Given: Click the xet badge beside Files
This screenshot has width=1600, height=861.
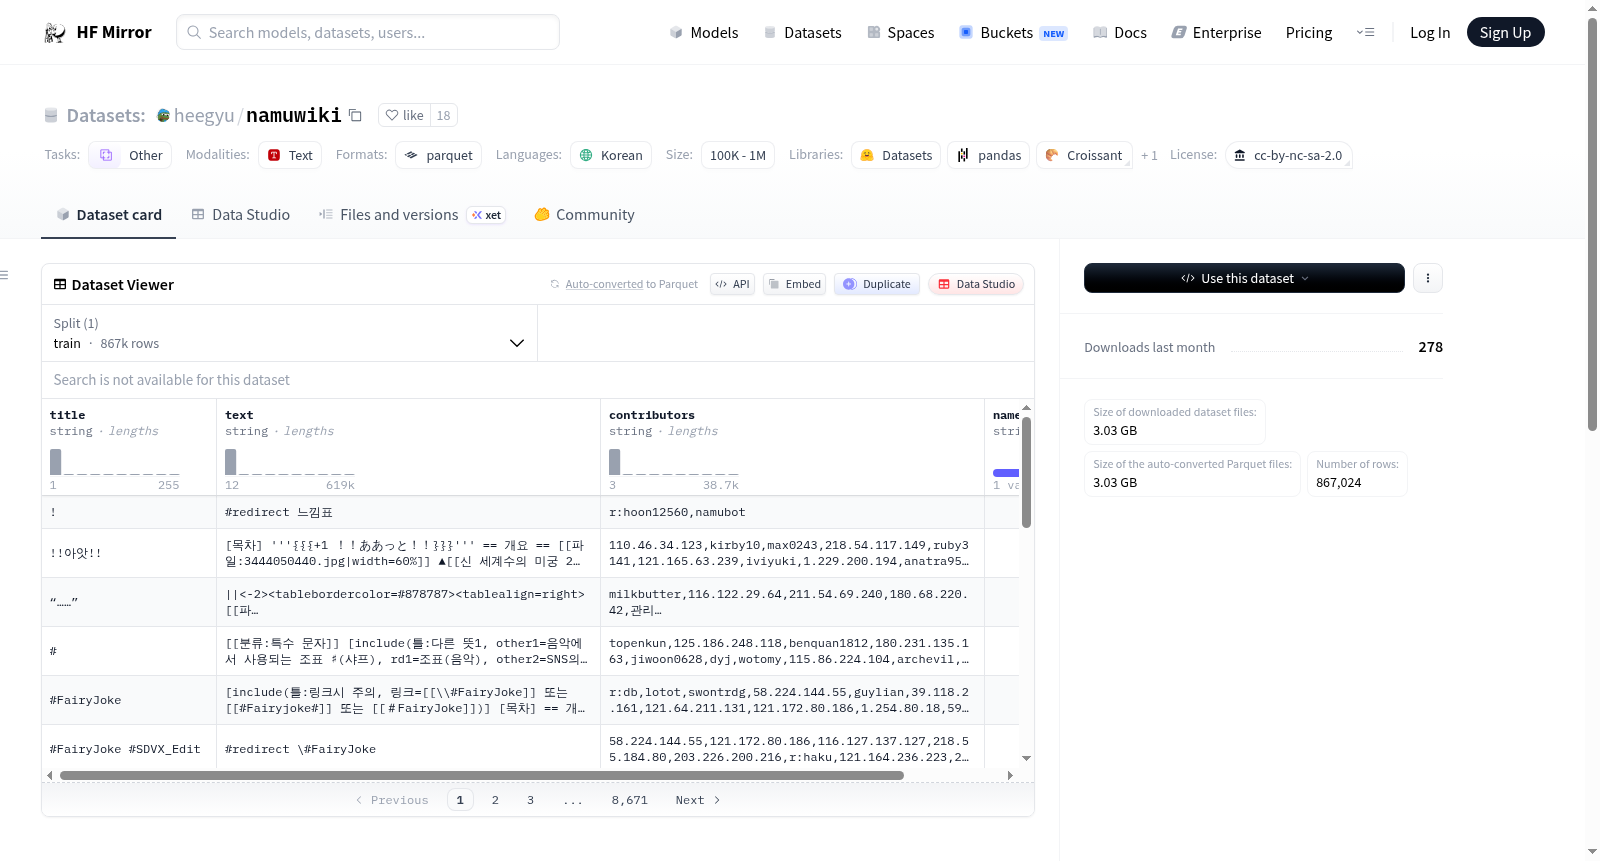Looking at the screenshot, I should 487,215.
